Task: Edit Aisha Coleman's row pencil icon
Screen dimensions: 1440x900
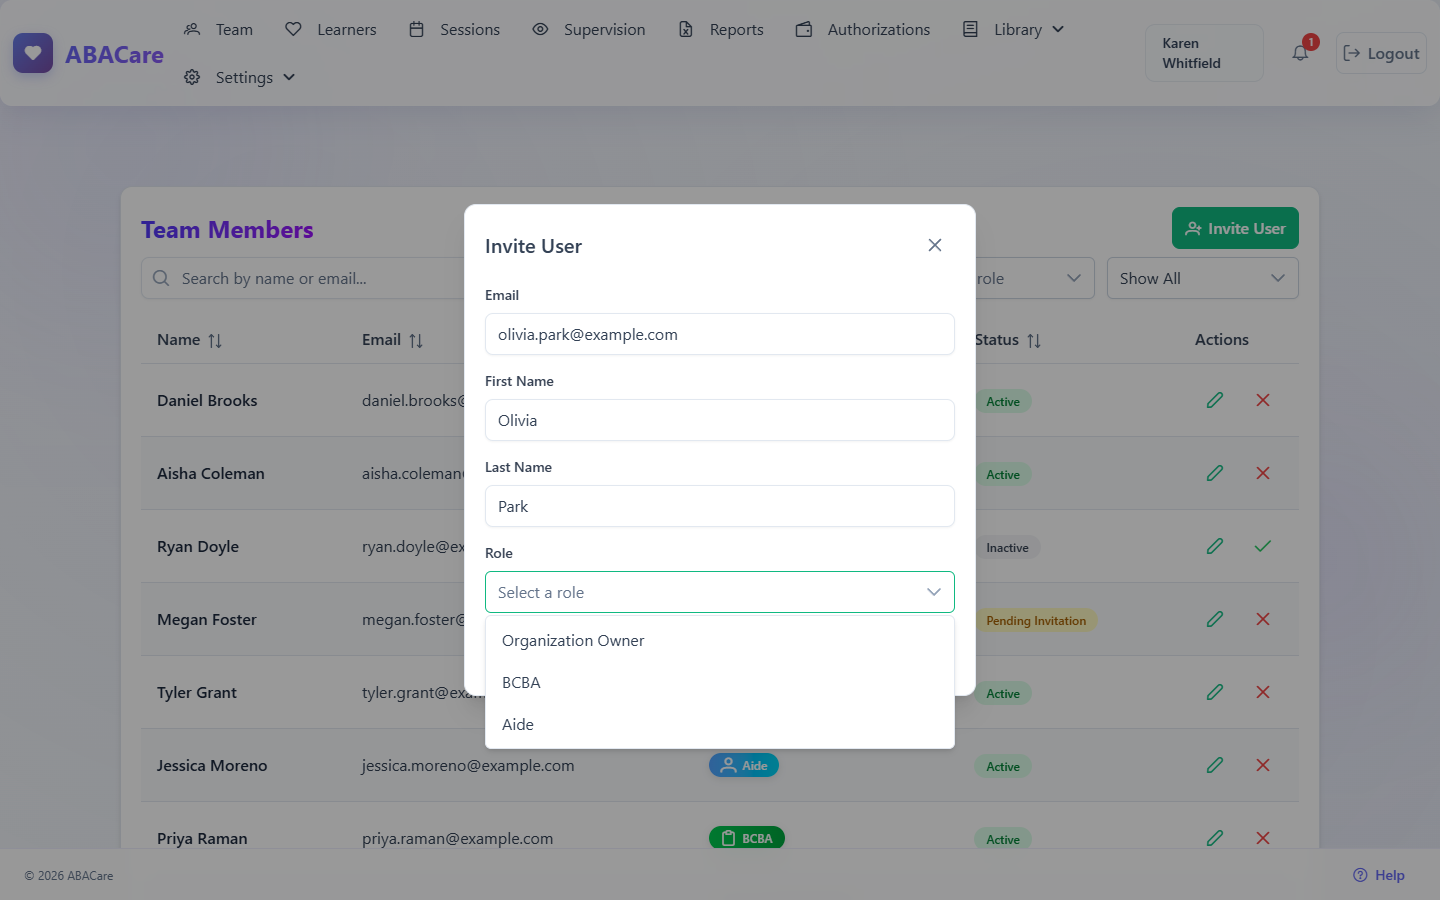Action: coord(1215,473)
